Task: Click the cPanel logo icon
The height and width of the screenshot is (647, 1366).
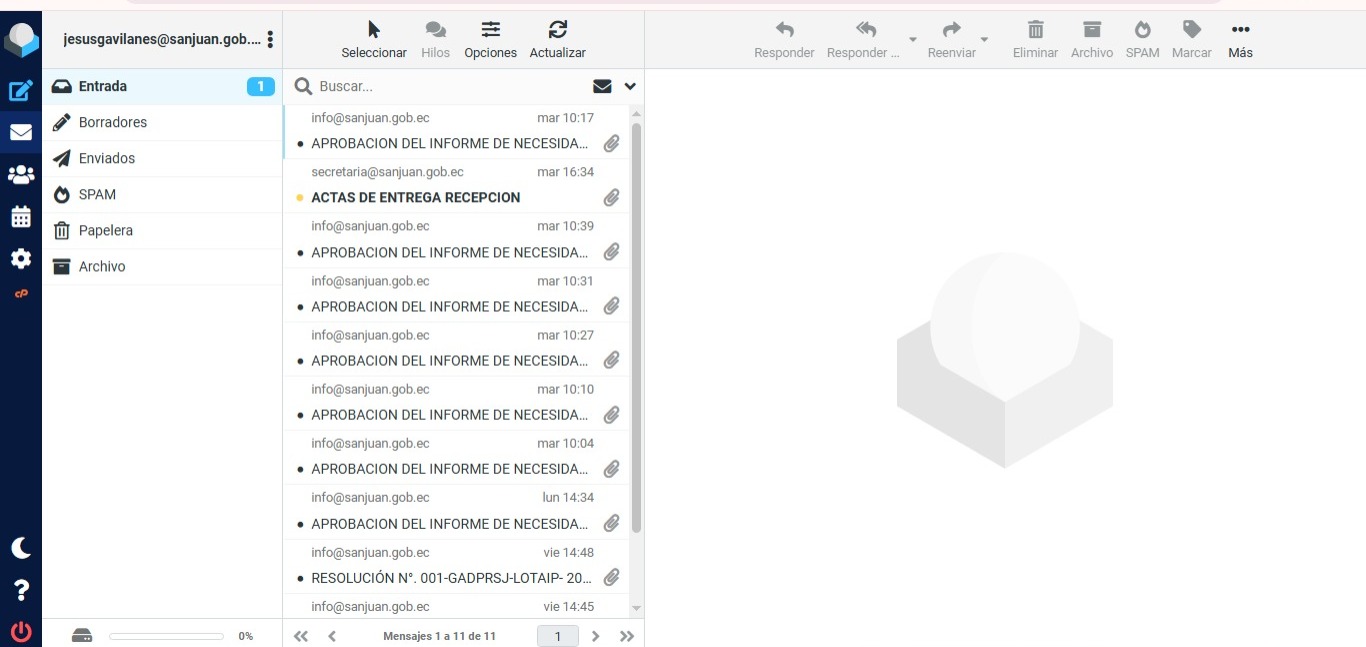Action: click(20, 294)
